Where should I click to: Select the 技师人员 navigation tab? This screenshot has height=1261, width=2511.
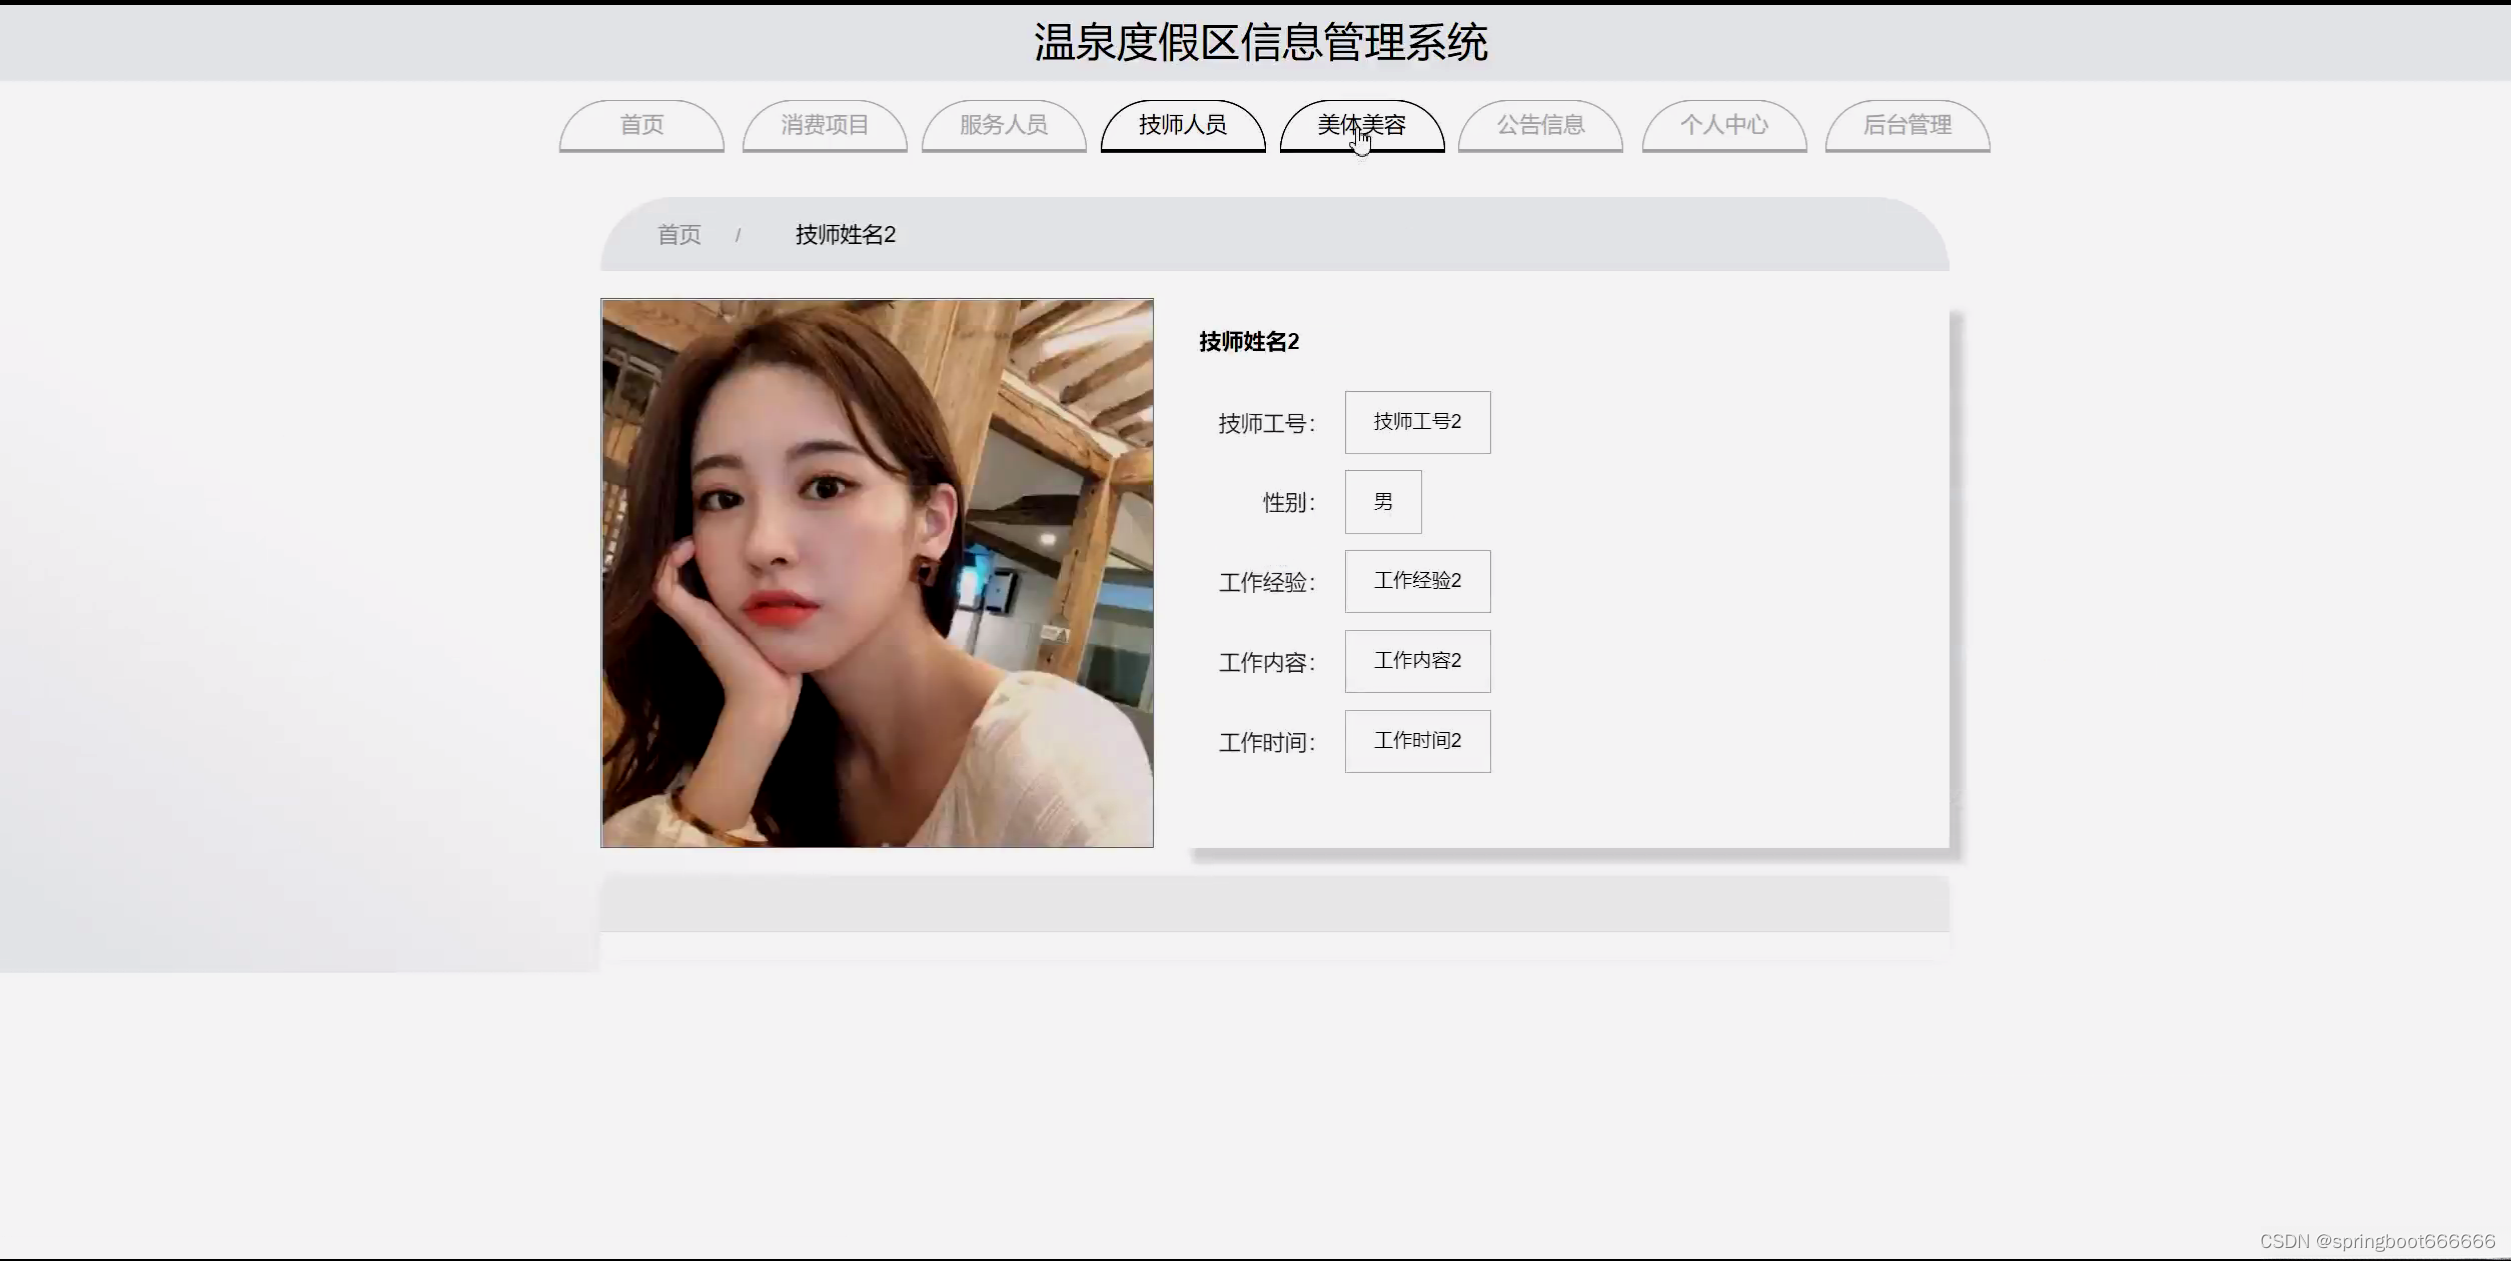1182,125
